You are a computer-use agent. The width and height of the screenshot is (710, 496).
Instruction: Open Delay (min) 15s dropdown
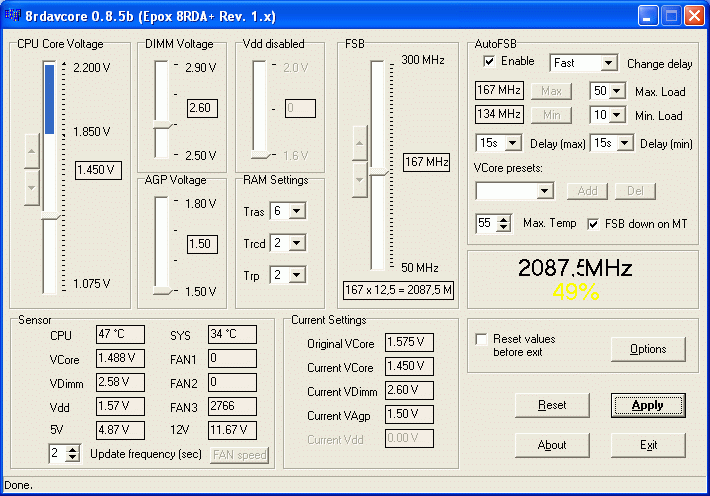(x=625, y=144)
